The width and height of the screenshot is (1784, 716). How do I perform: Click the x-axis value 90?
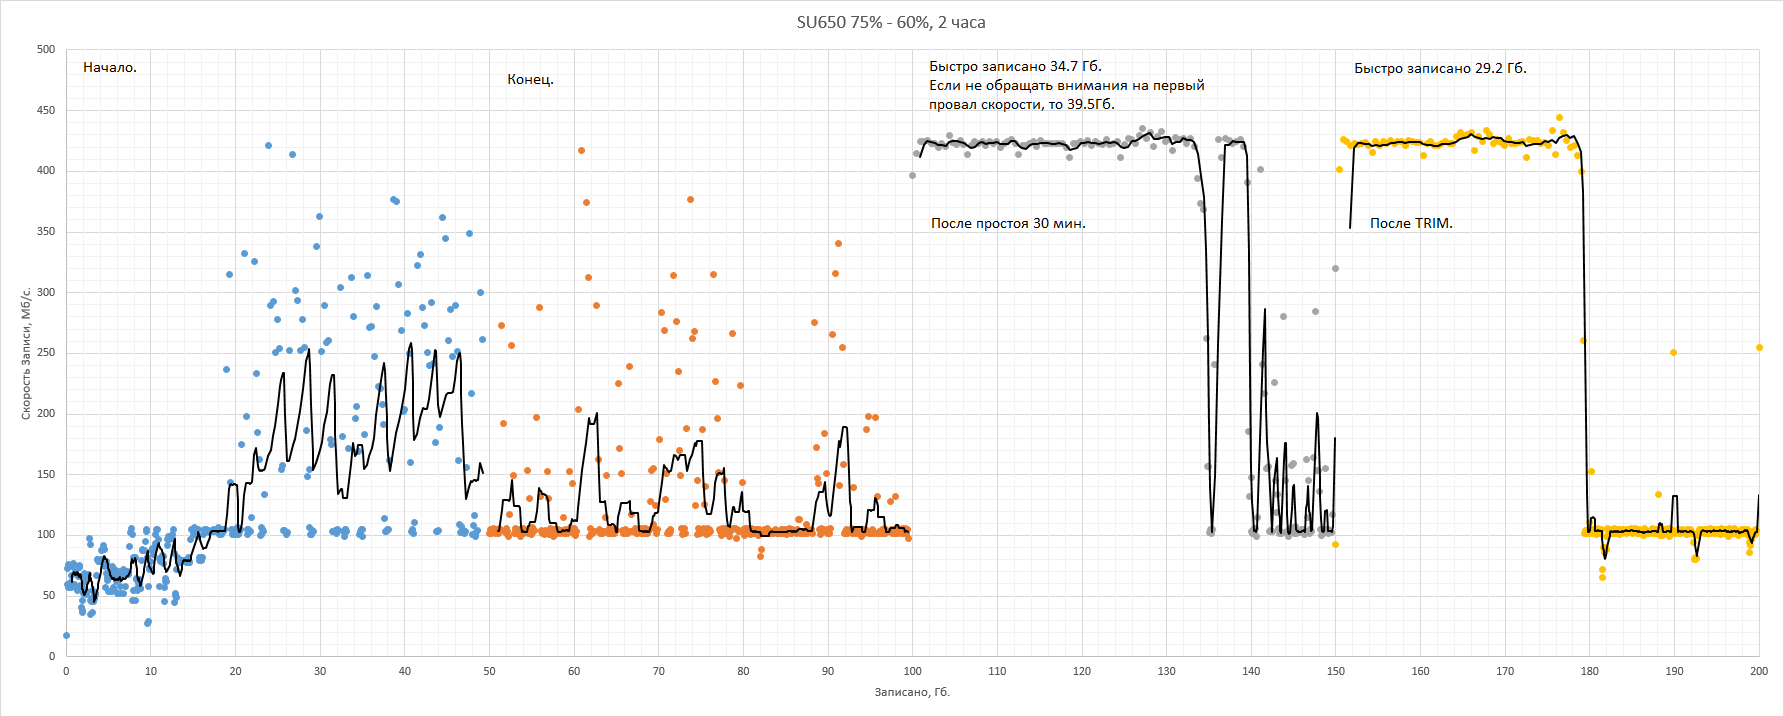click(828, 671)
